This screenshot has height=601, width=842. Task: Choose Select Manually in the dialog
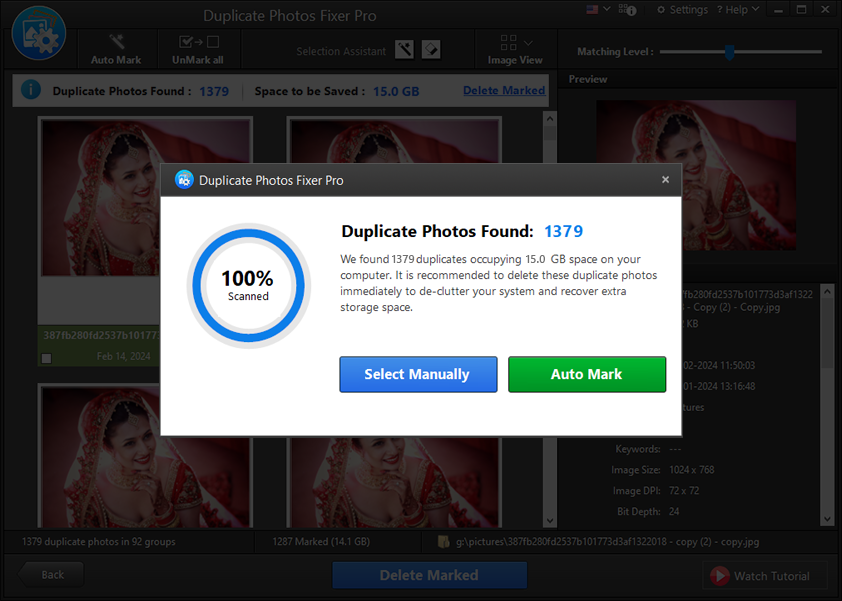pyautogui.click(x=418, y=374)
